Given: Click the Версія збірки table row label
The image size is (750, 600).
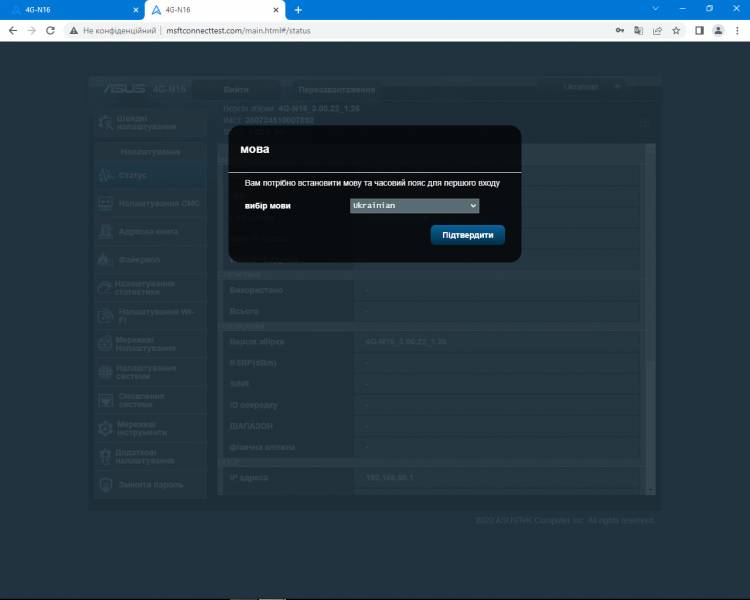Looking at the screenshot, I should coord(257,342).
